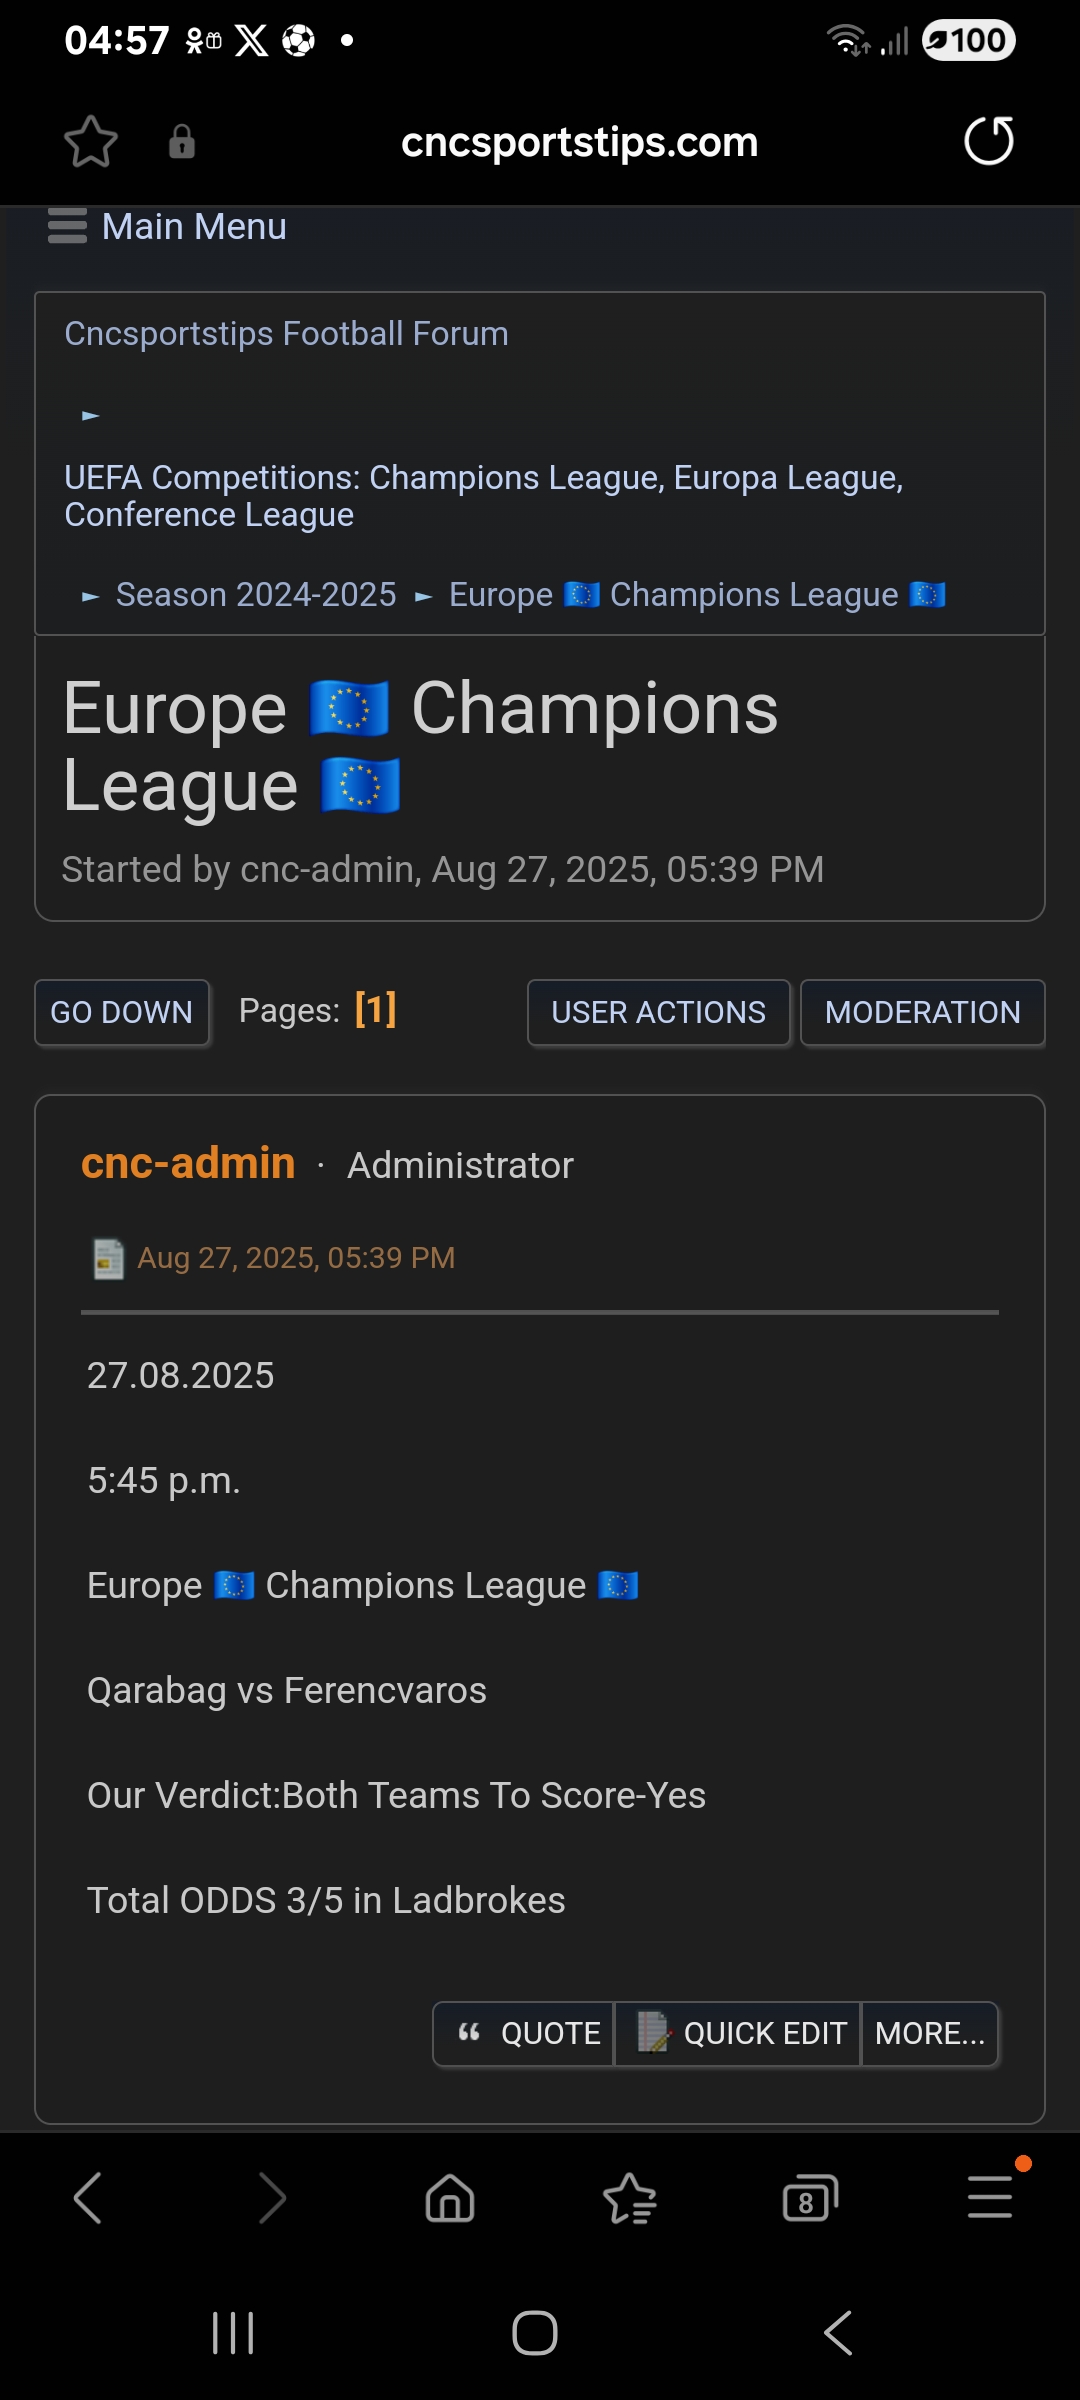The image size is (1080, 2400).
Task: Bookmark page with the star icon
Action: pos(91,141)
